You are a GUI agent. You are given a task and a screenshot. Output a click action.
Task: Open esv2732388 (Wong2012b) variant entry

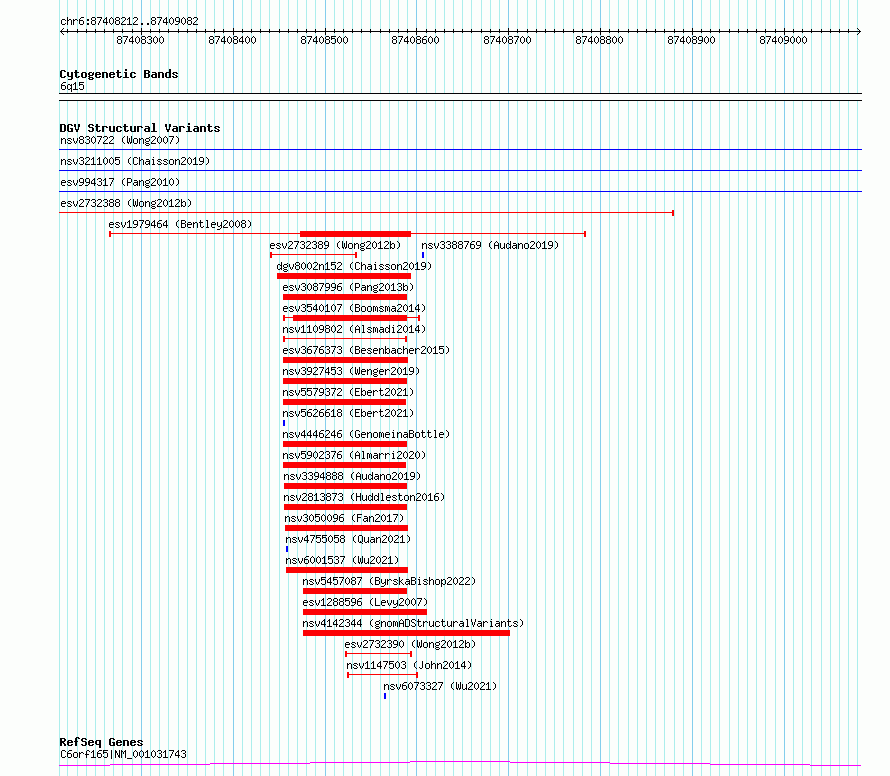click(126, 203)
